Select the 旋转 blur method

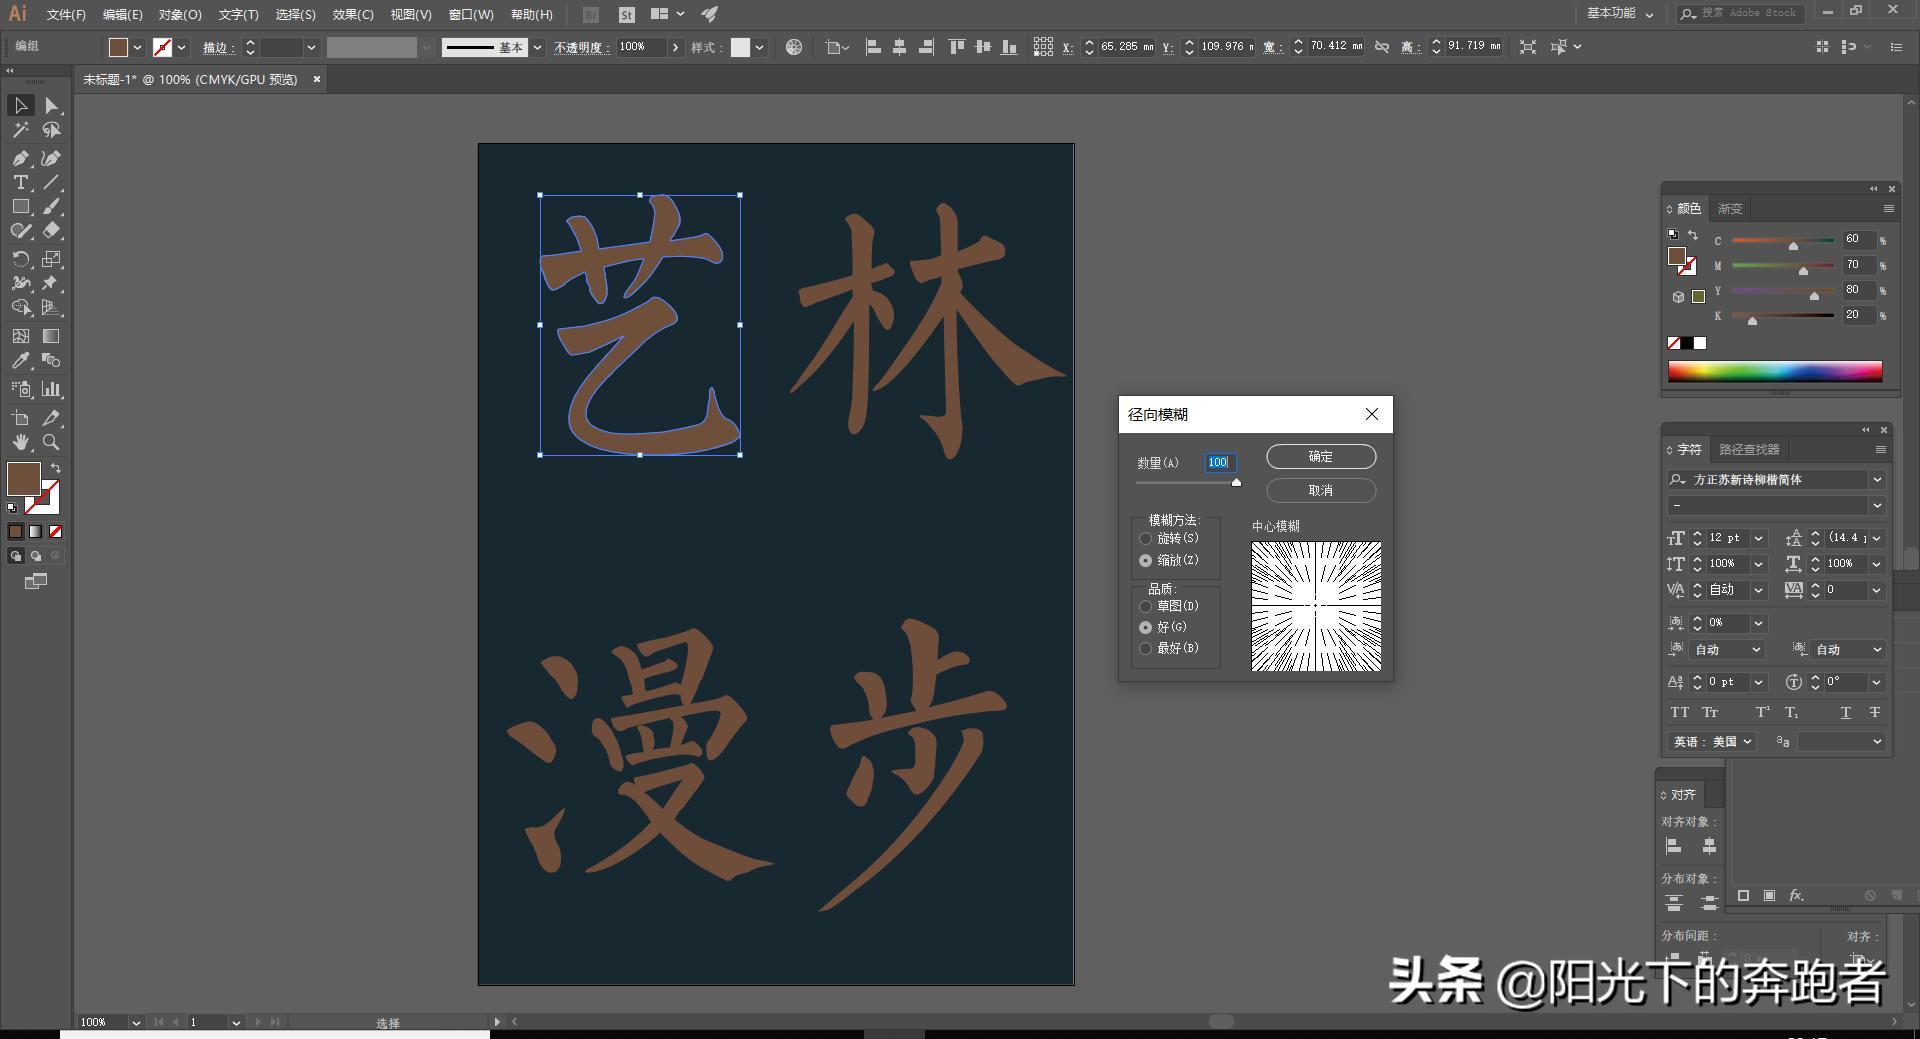click(1146, 539)
